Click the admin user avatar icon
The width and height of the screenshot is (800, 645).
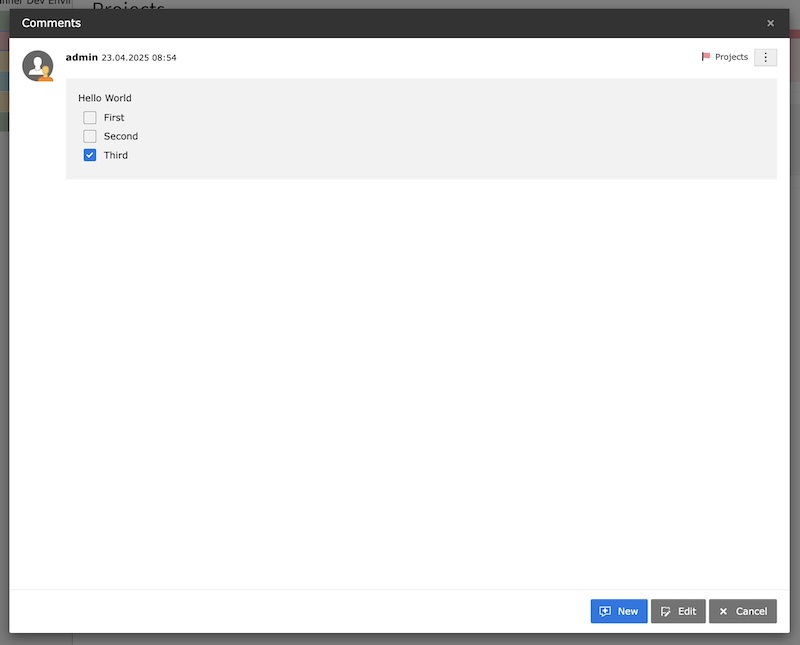37,66
